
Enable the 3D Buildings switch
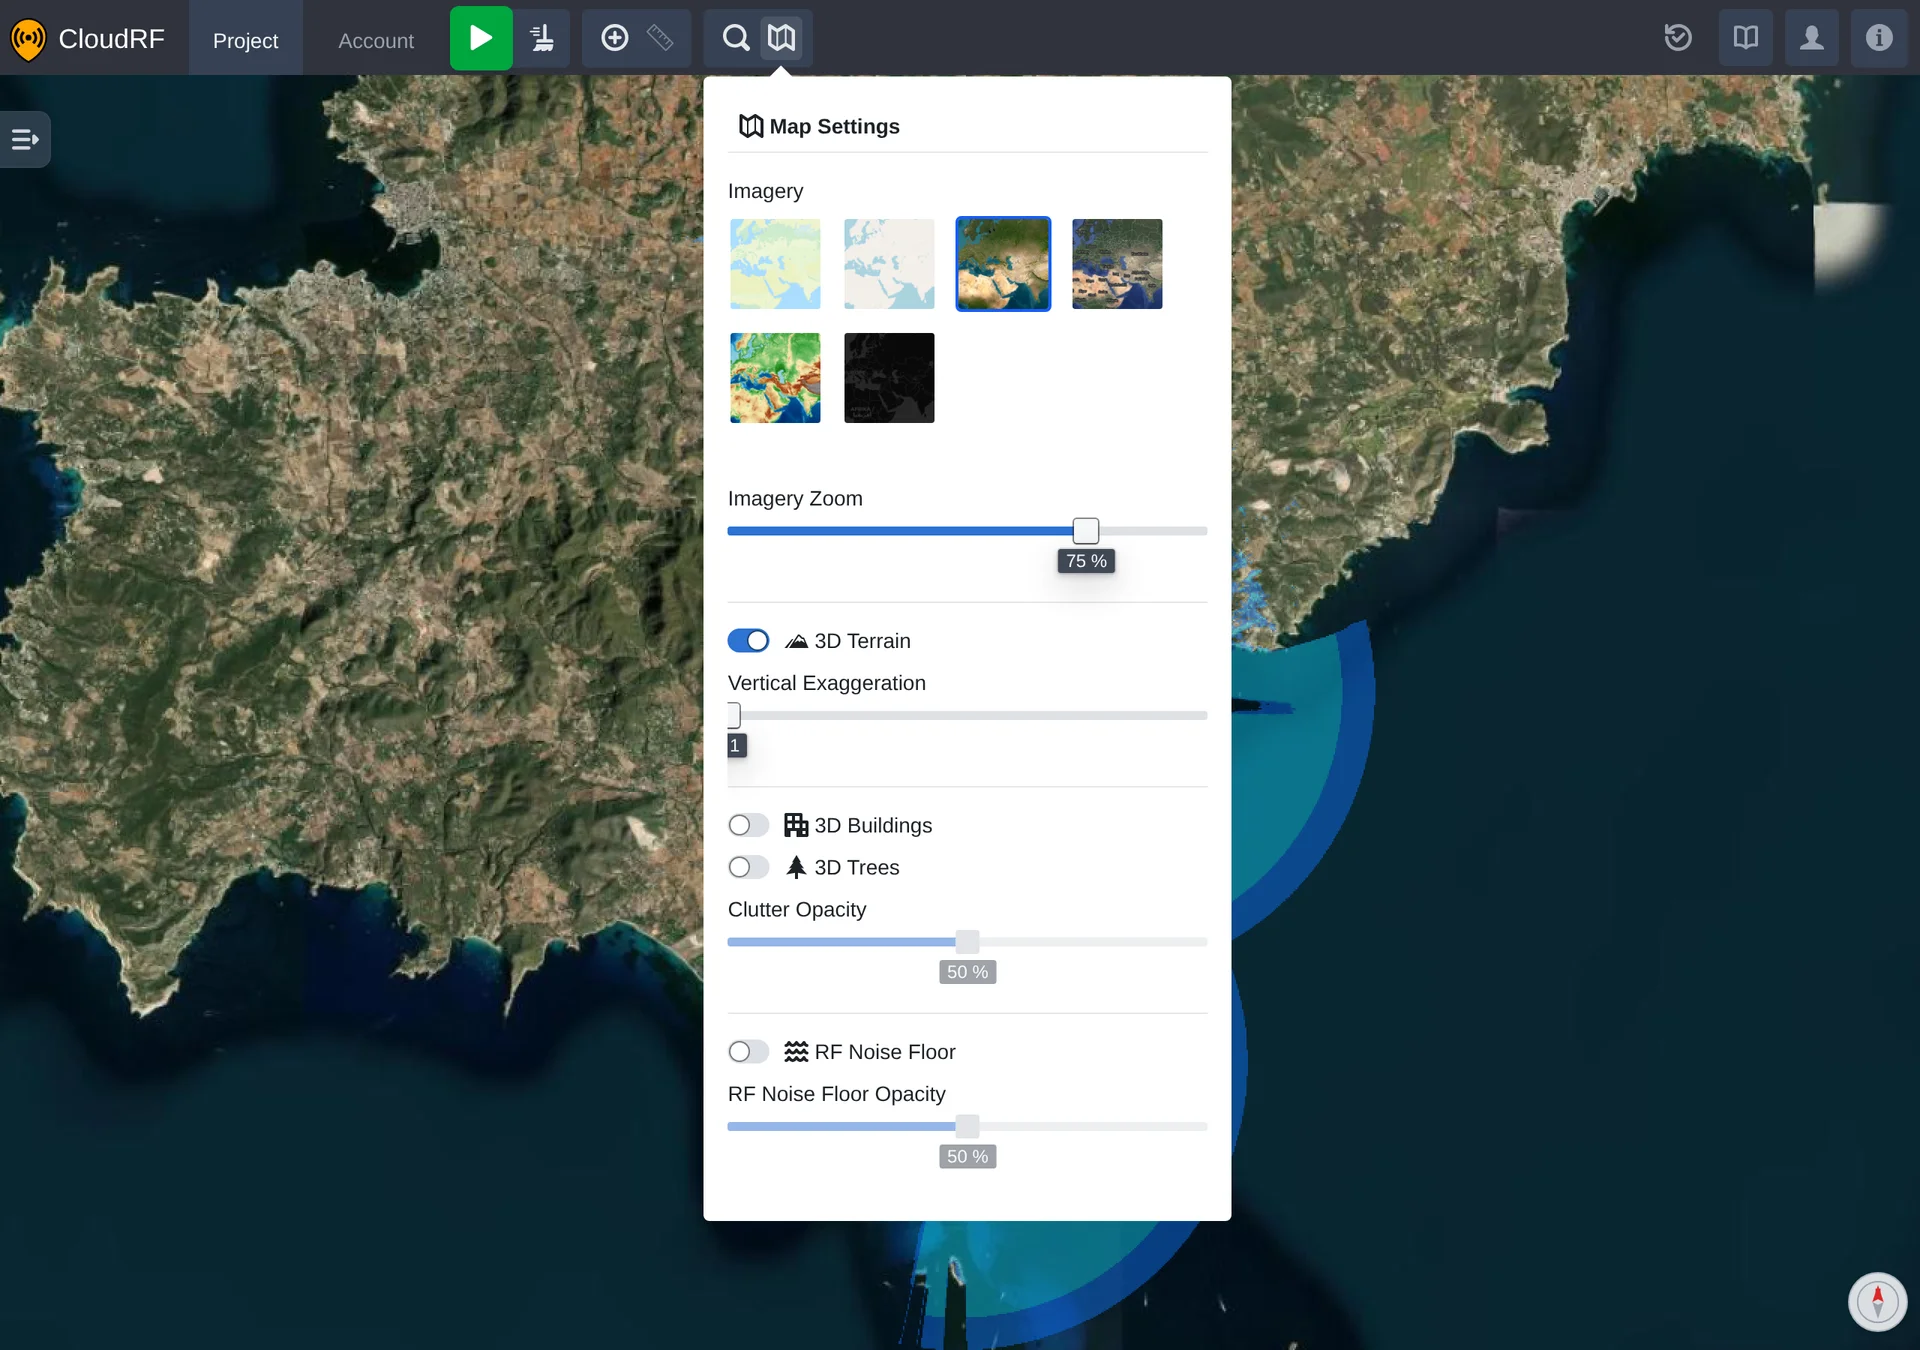tap(748, 825)
